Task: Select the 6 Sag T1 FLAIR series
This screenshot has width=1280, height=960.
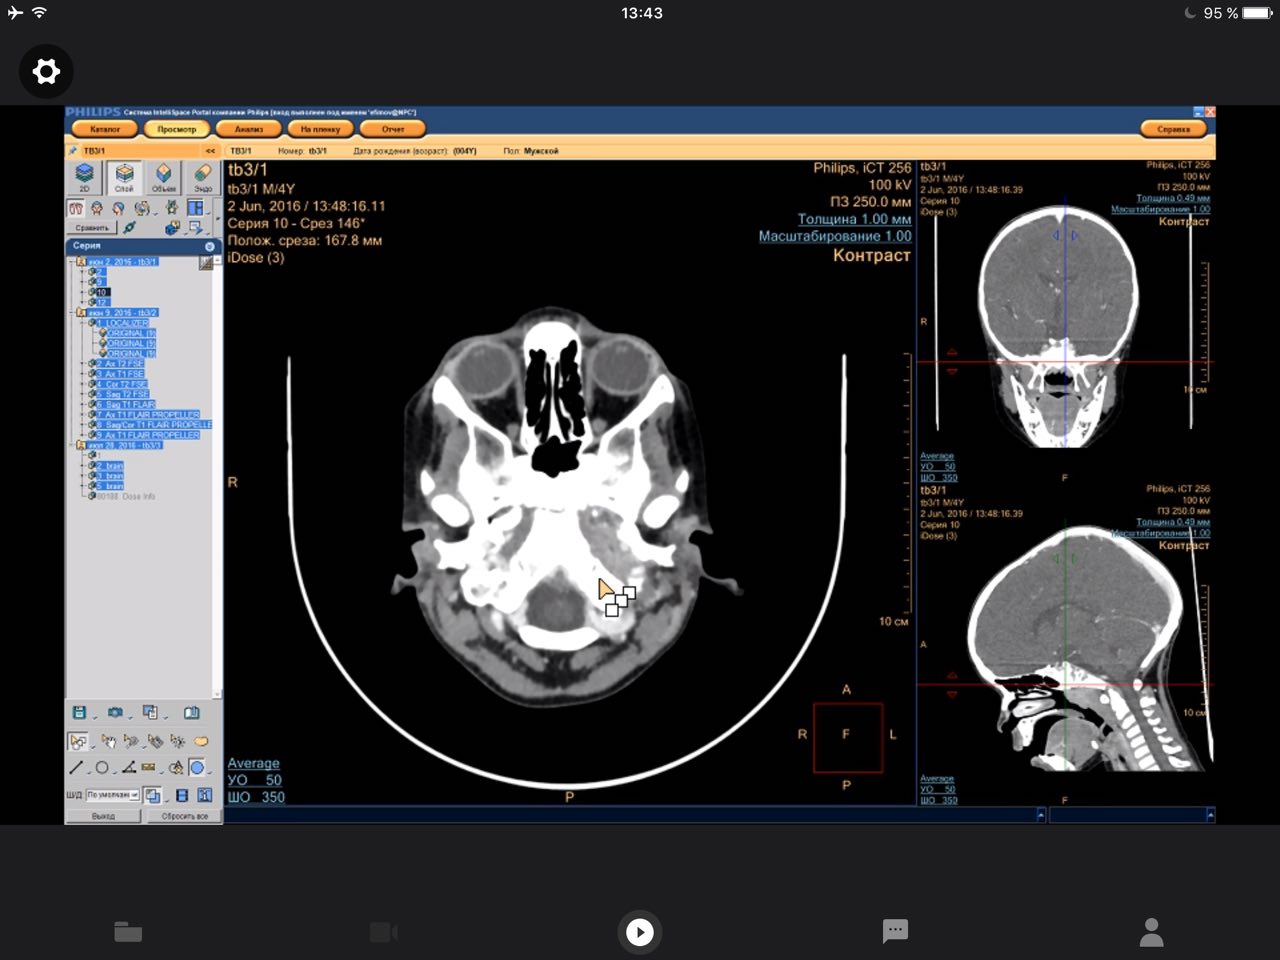Action: [x=126, y=404]
